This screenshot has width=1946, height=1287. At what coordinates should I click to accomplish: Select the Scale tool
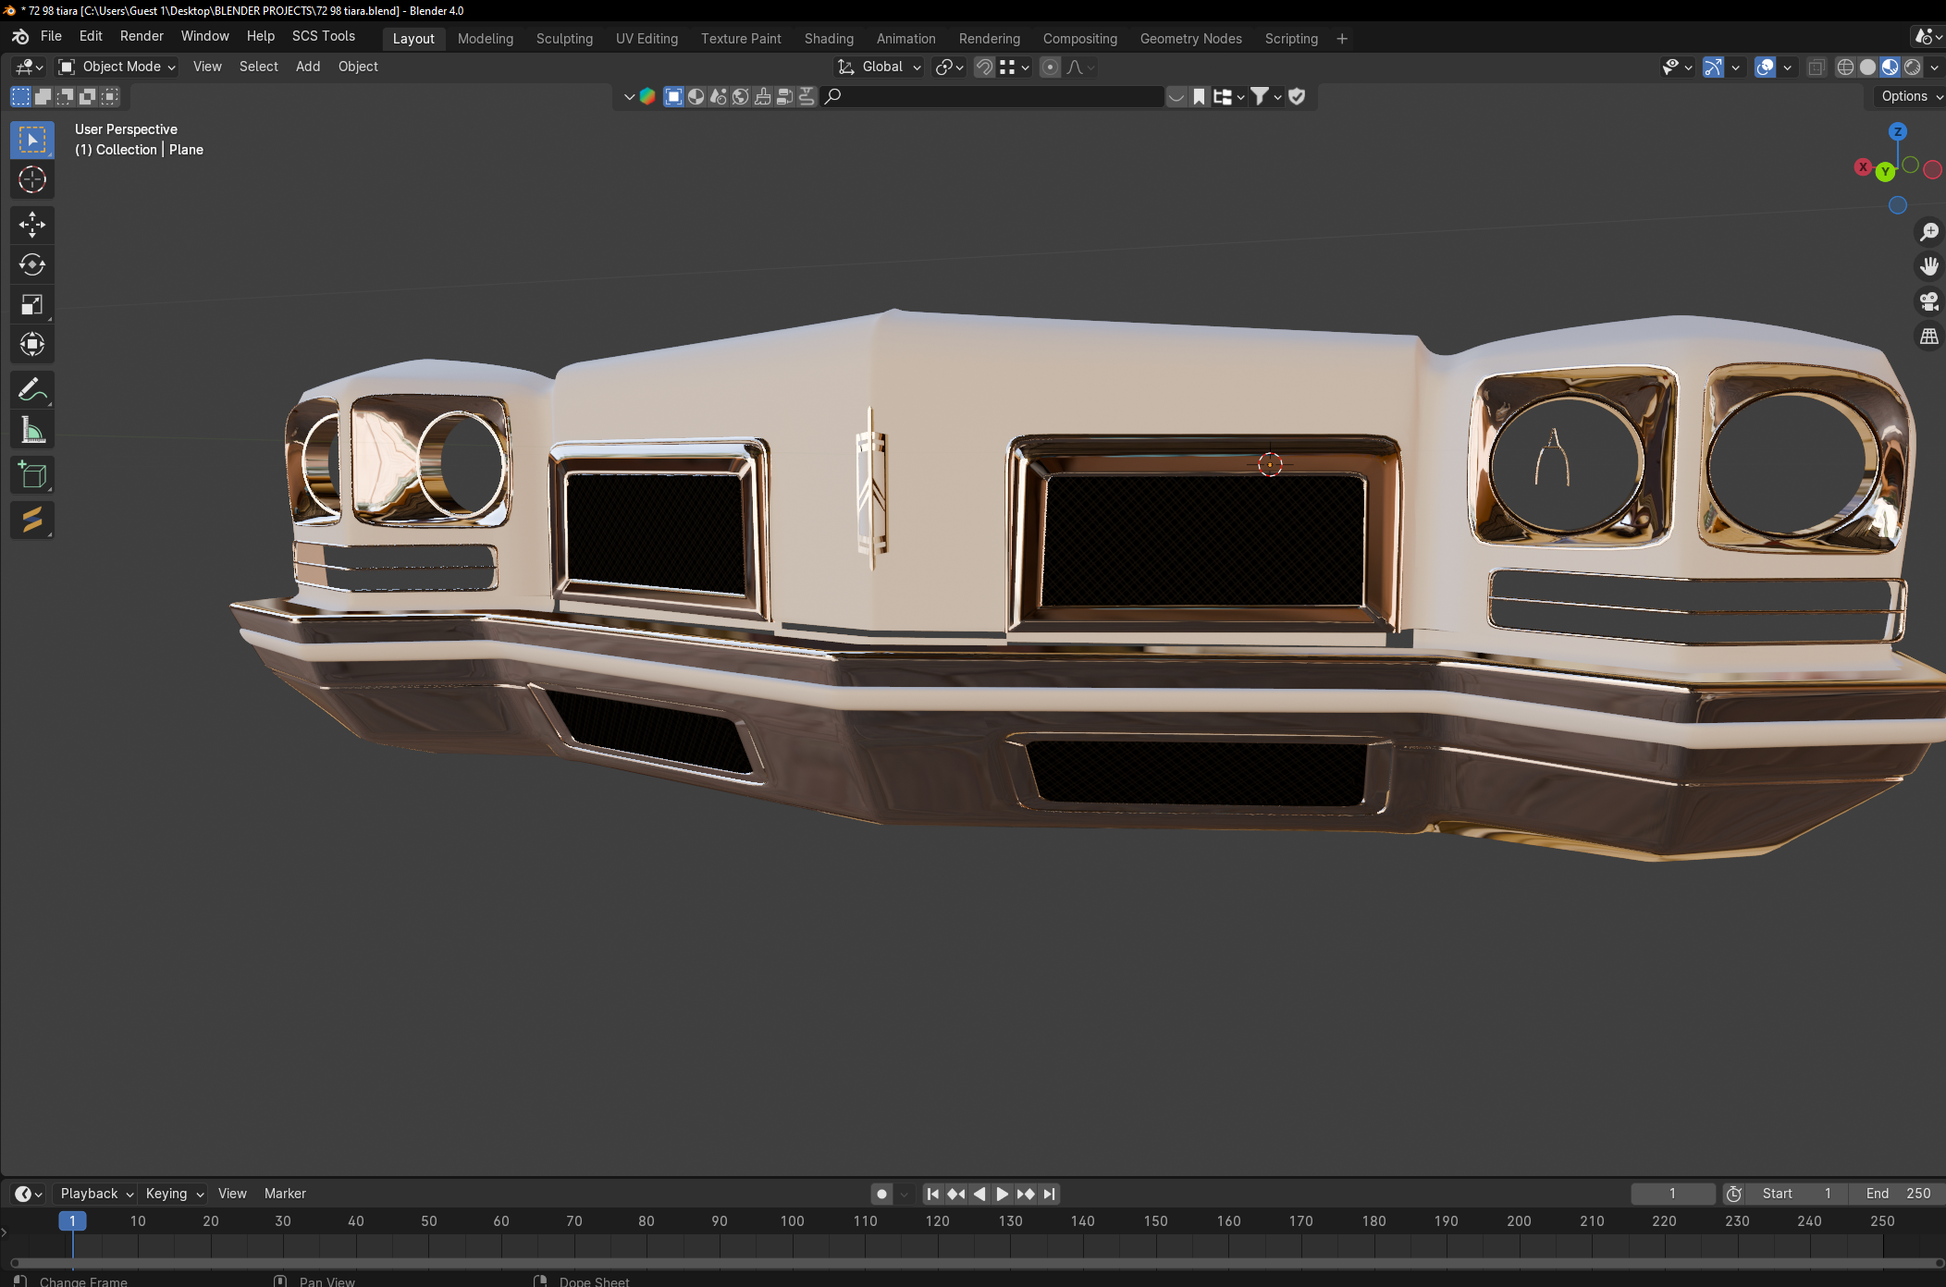32,305
